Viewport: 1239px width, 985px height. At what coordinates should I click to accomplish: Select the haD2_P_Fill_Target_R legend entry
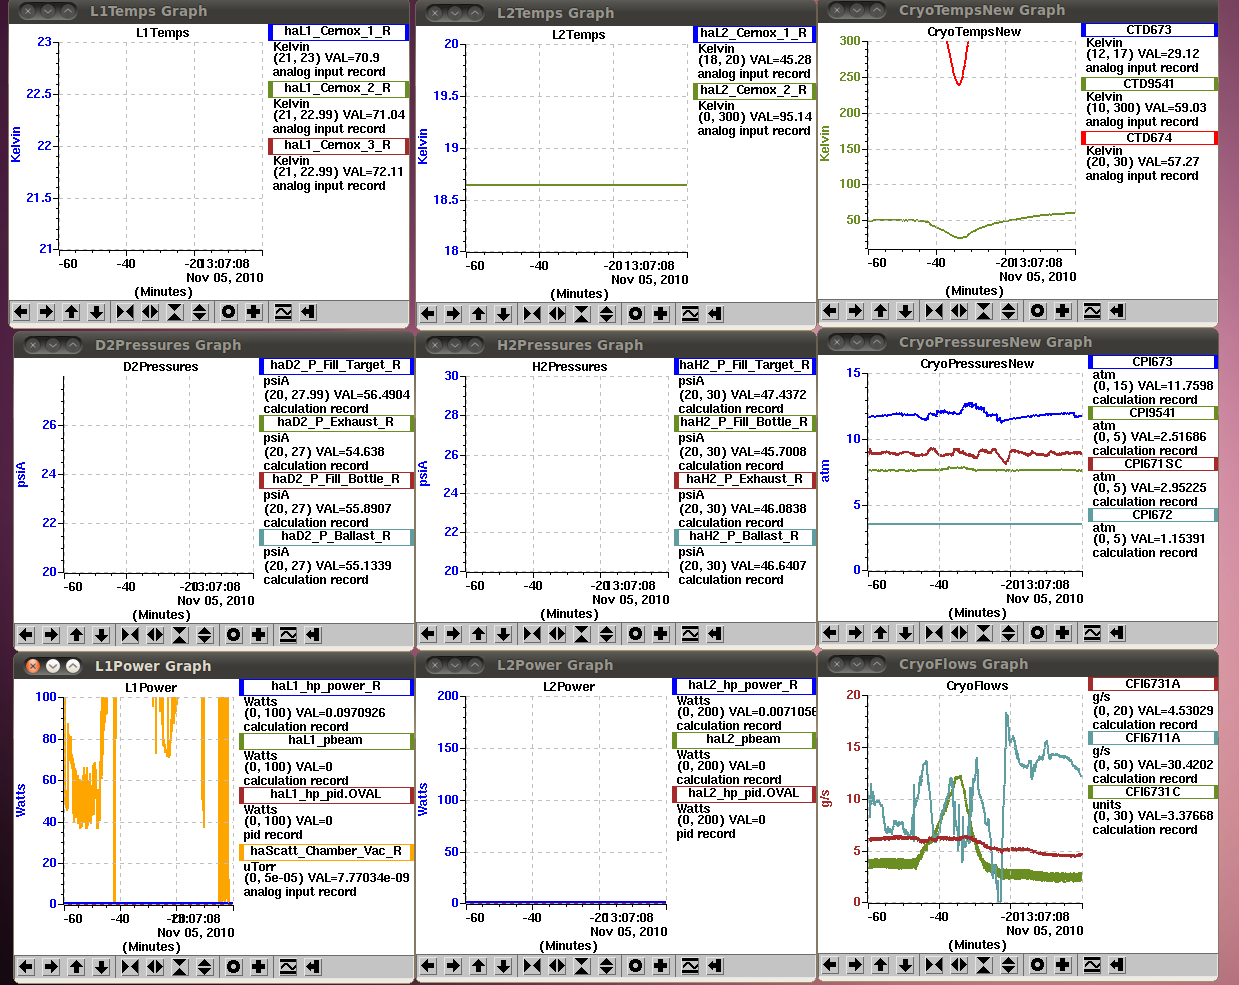click(x=336, y=366)
